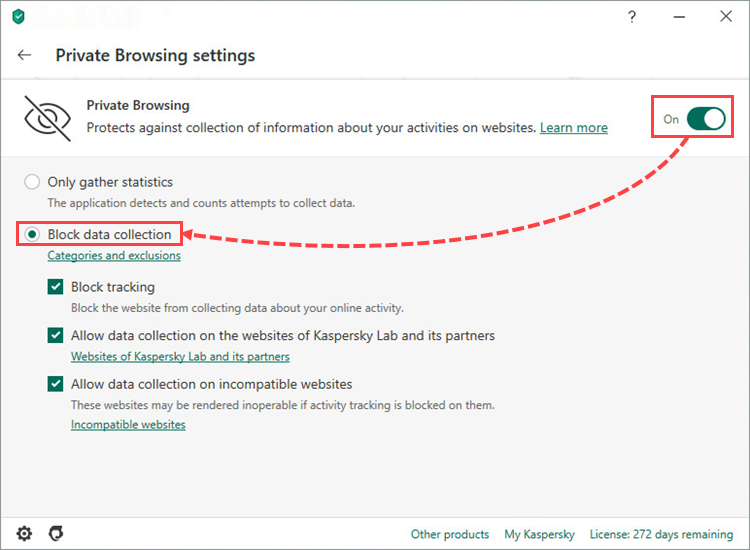Open the Incompatible websites link
This screenshot has height=550, width=750.
point(128,425)
